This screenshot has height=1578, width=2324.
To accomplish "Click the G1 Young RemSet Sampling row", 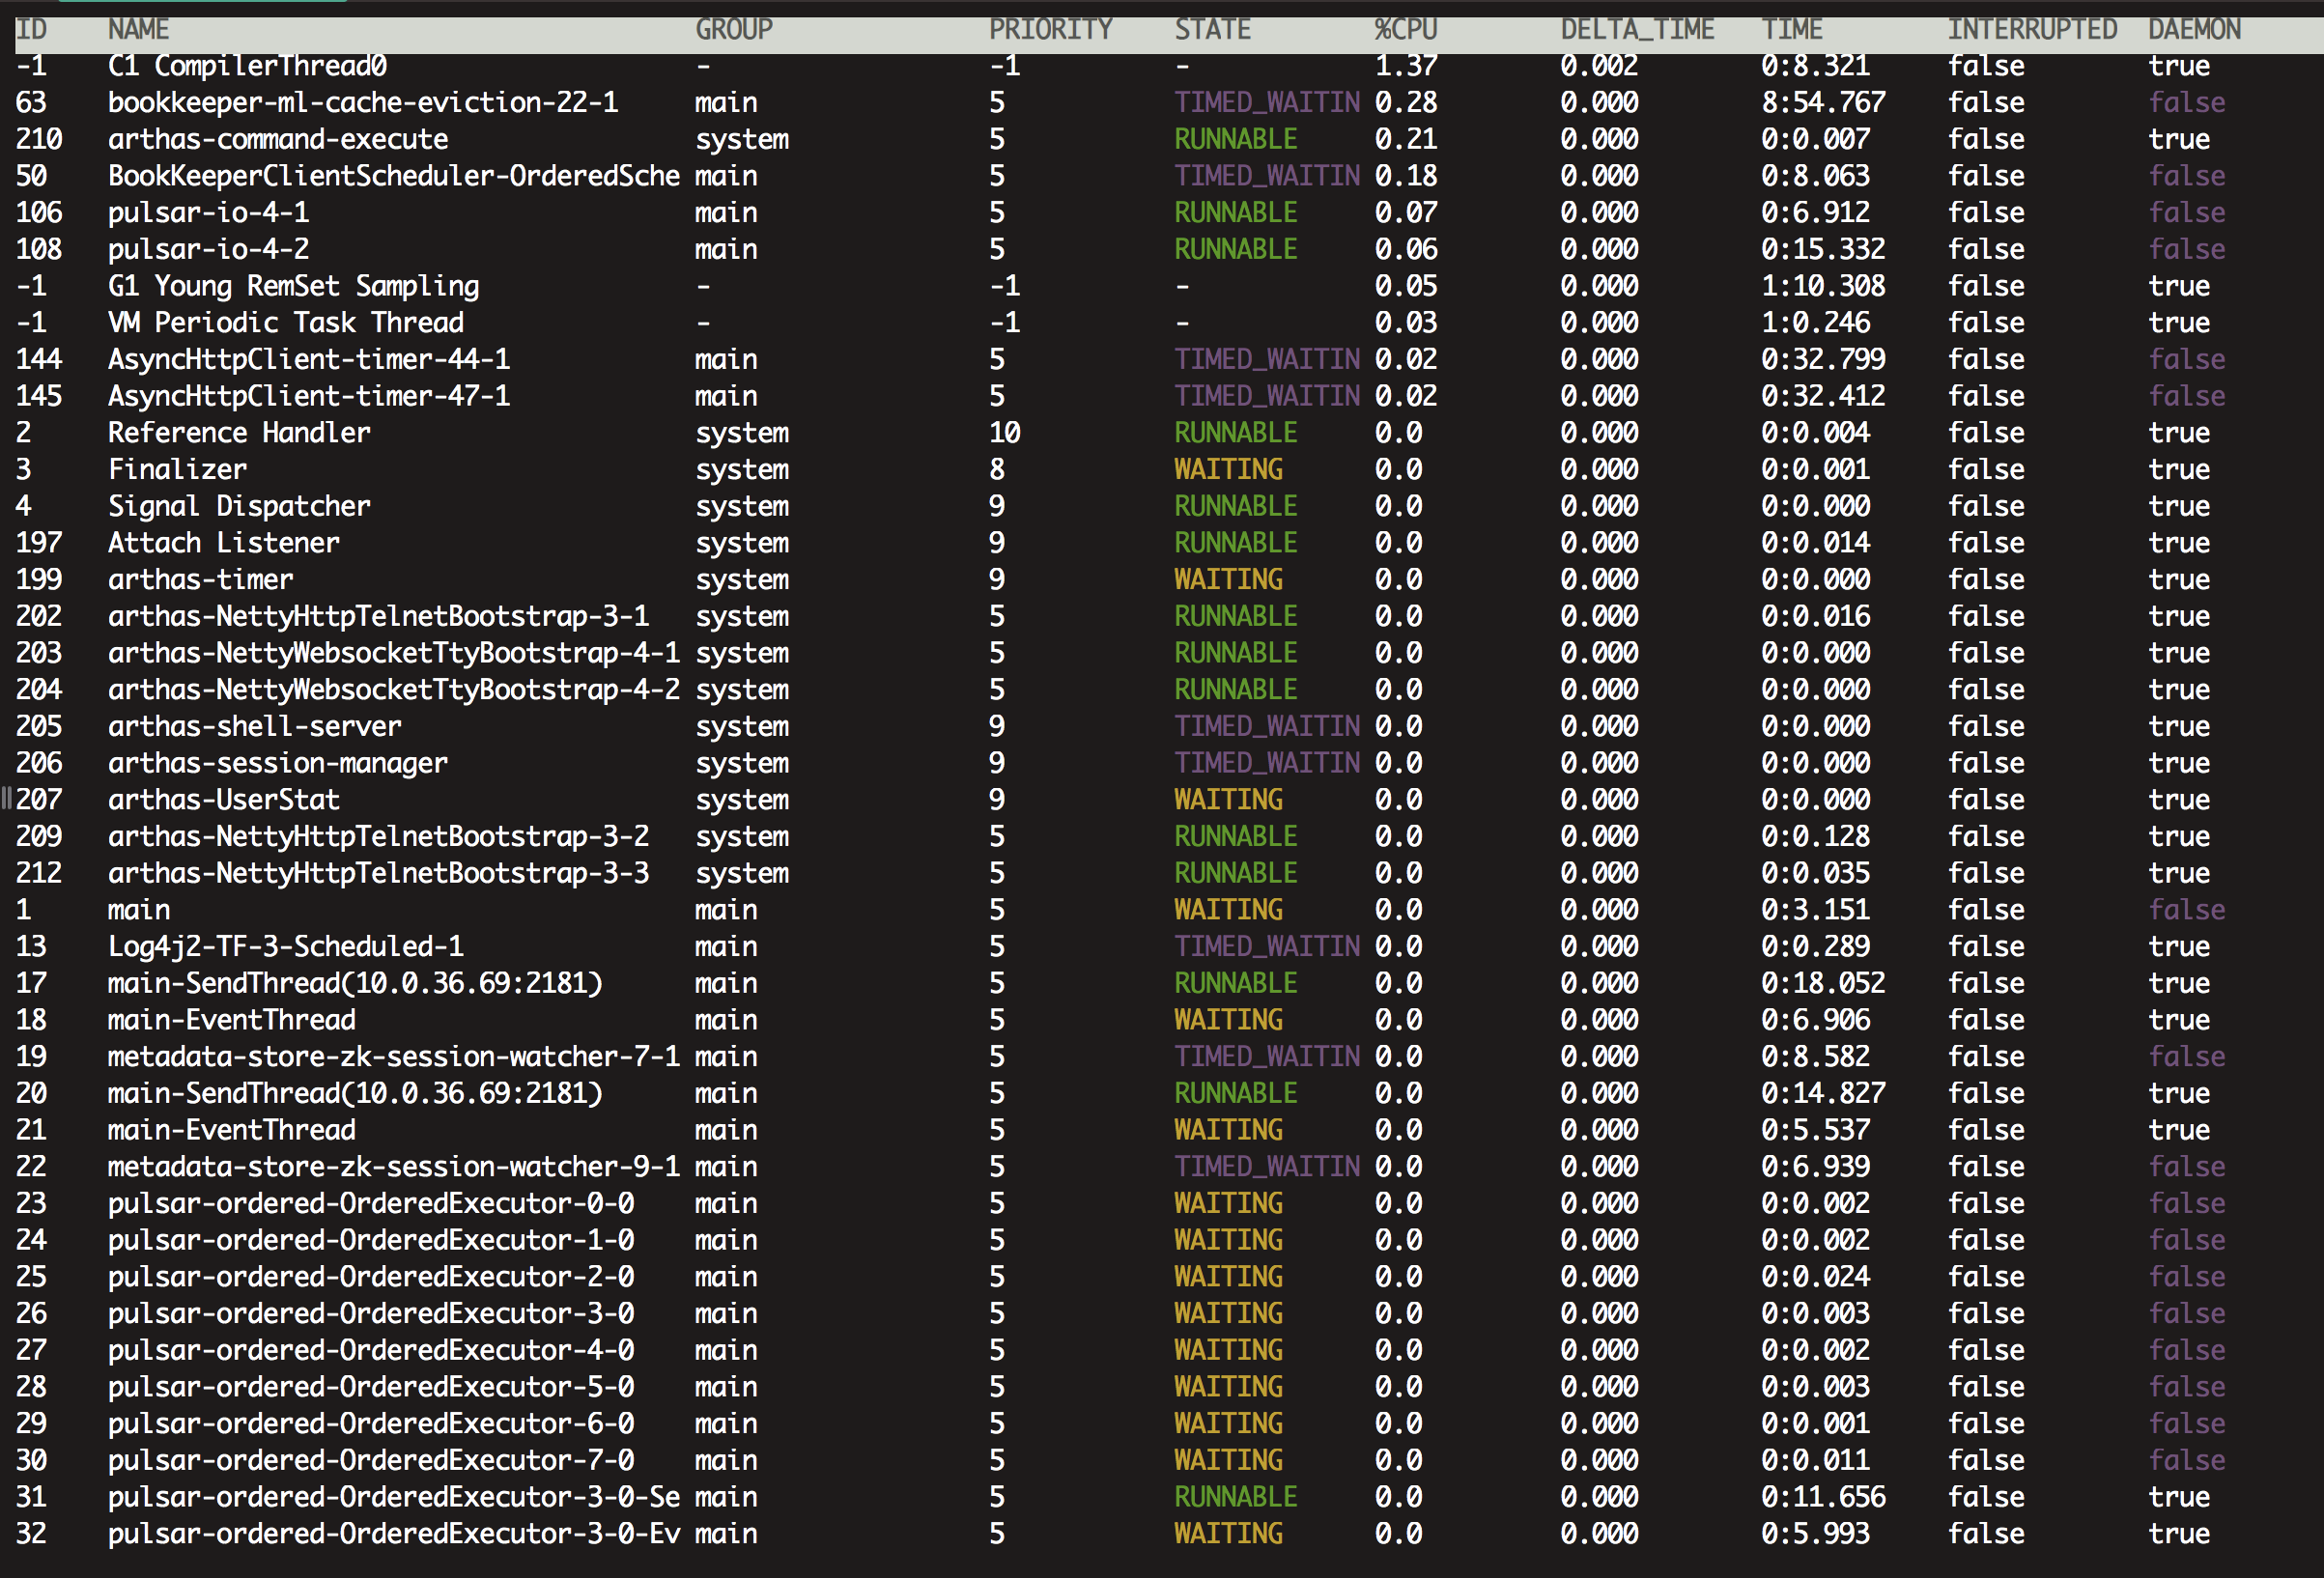I will point(293,287).
